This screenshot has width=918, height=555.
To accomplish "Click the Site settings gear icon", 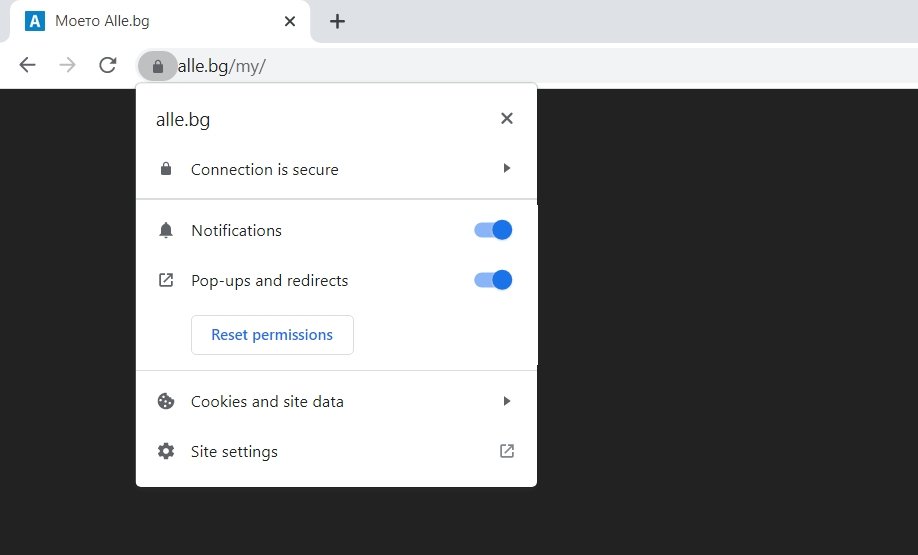I will pos(166,451).
